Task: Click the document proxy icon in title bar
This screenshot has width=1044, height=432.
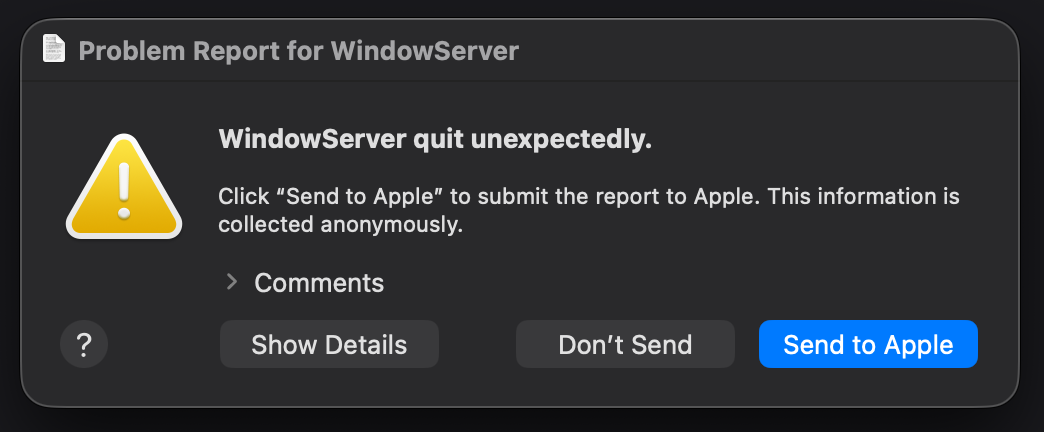Action: (54, 49)
